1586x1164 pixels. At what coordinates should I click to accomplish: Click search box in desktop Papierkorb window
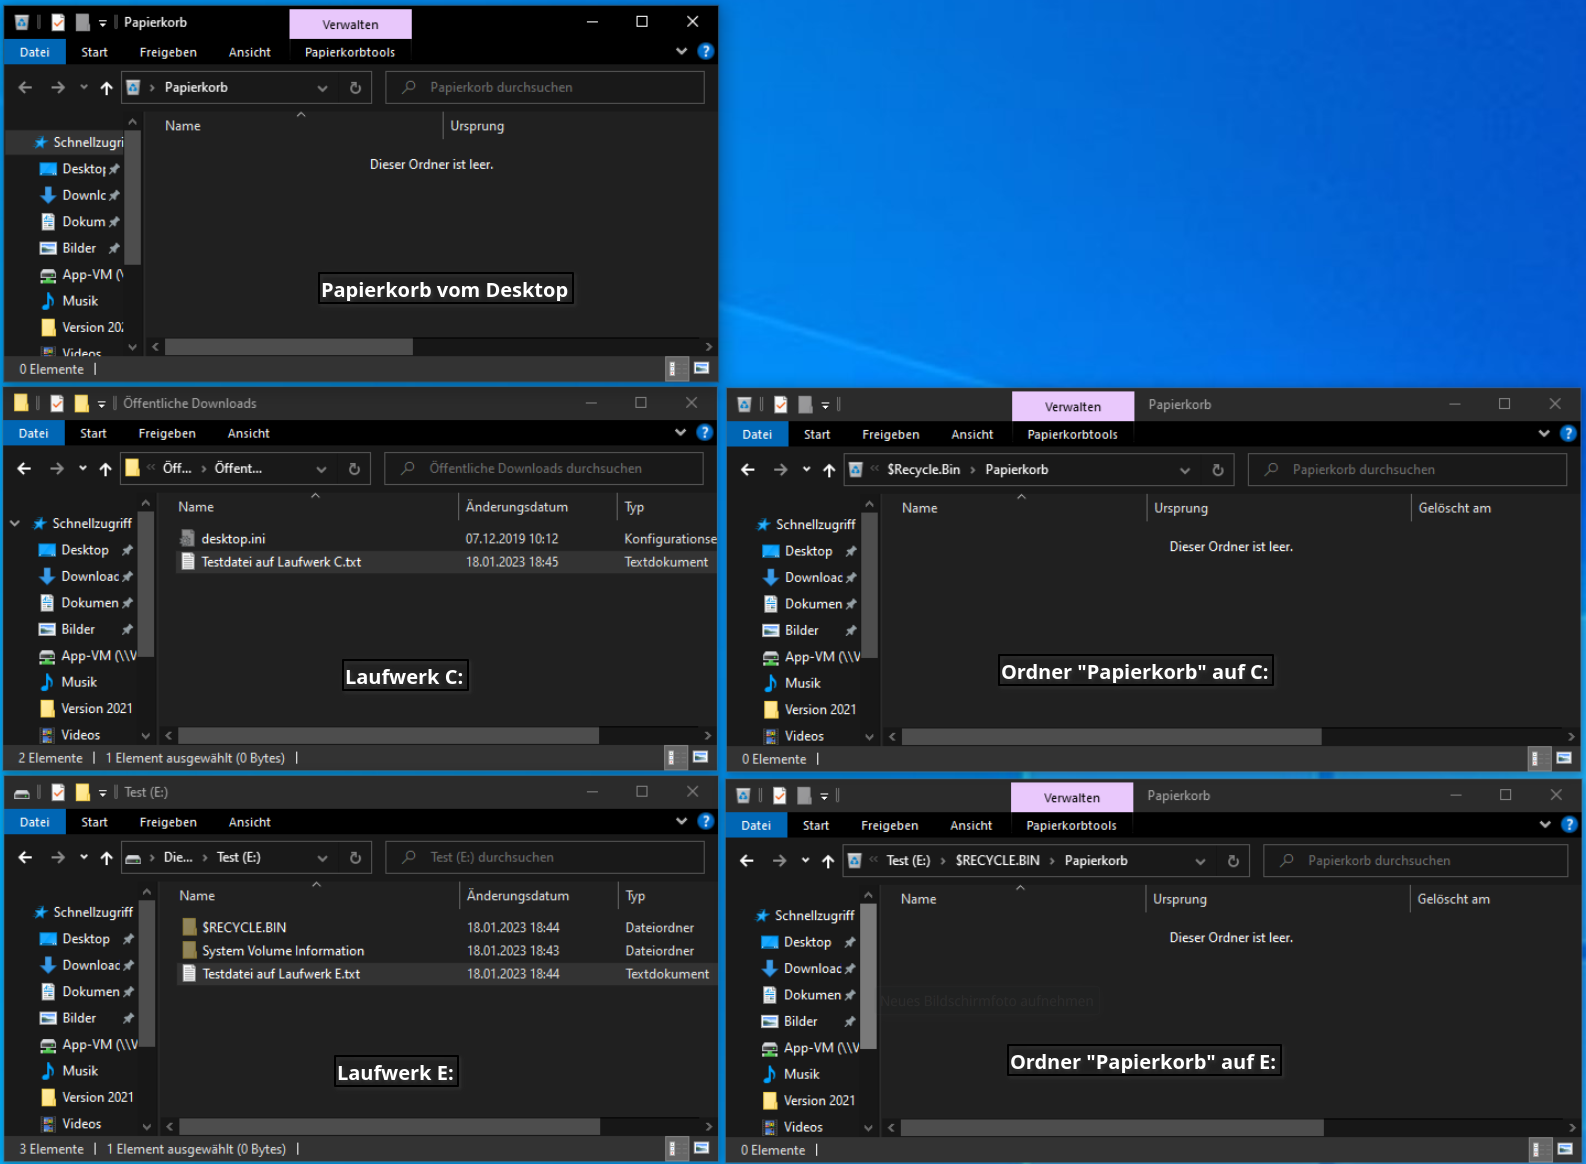545,88
